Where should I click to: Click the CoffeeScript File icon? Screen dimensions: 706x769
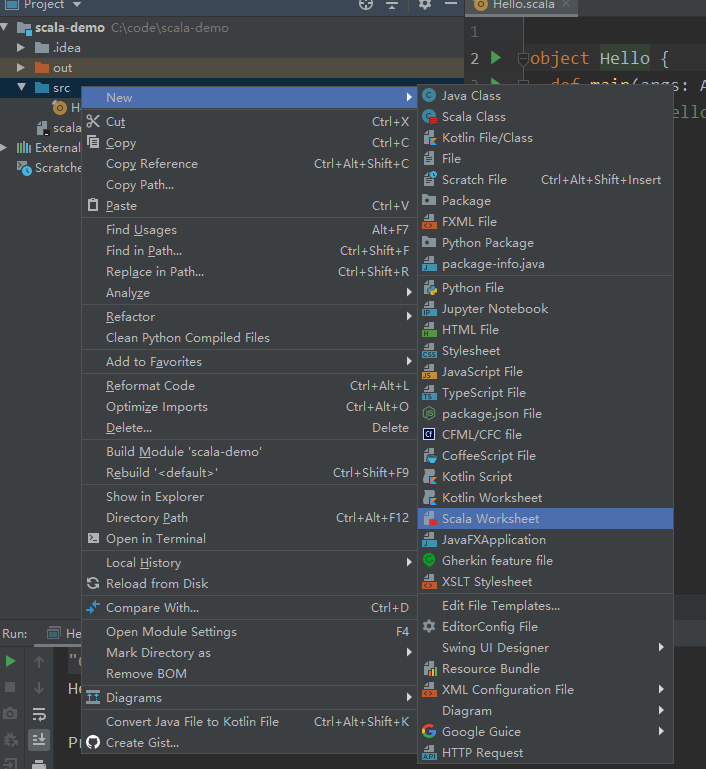429,456
